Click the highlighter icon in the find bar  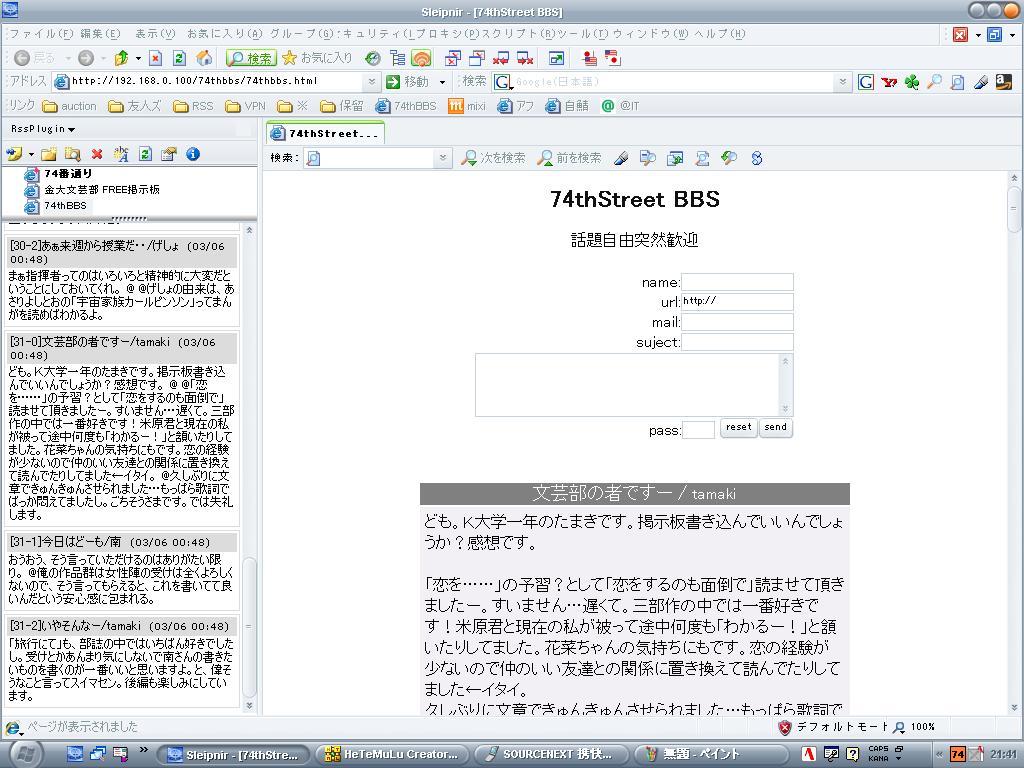coord(621,158)
